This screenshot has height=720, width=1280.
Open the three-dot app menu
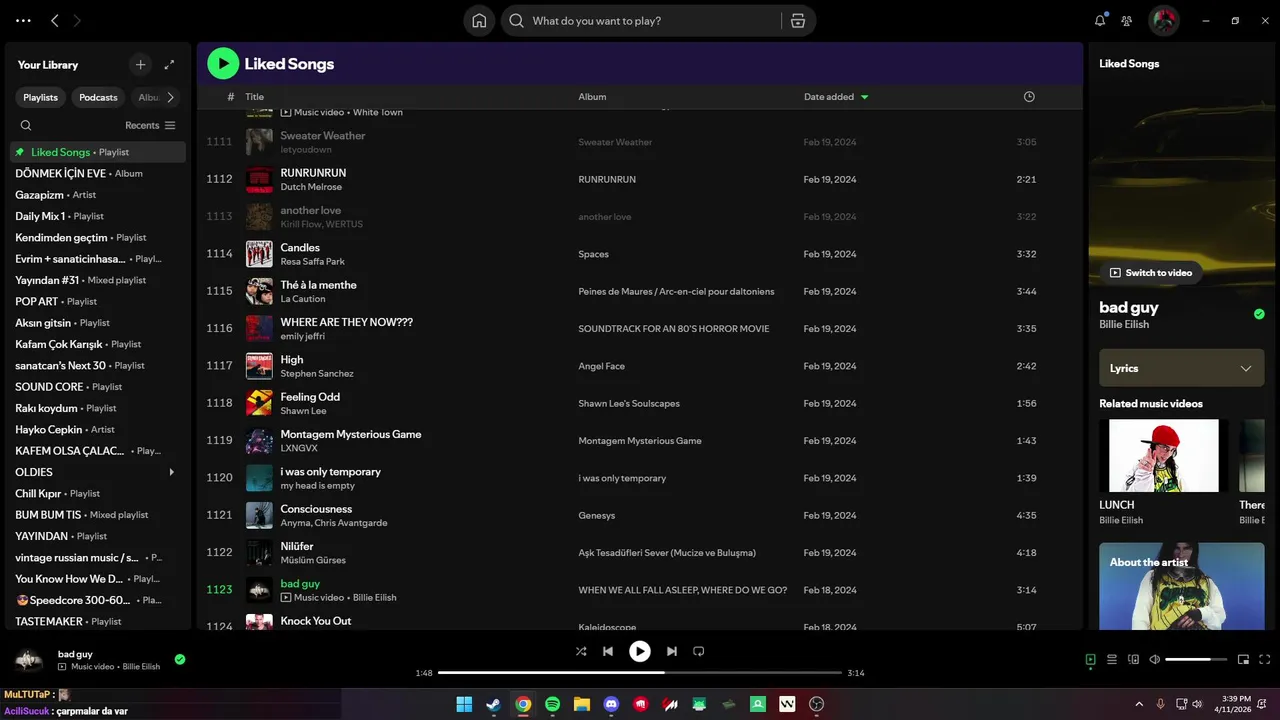click(x=23, y=21)
